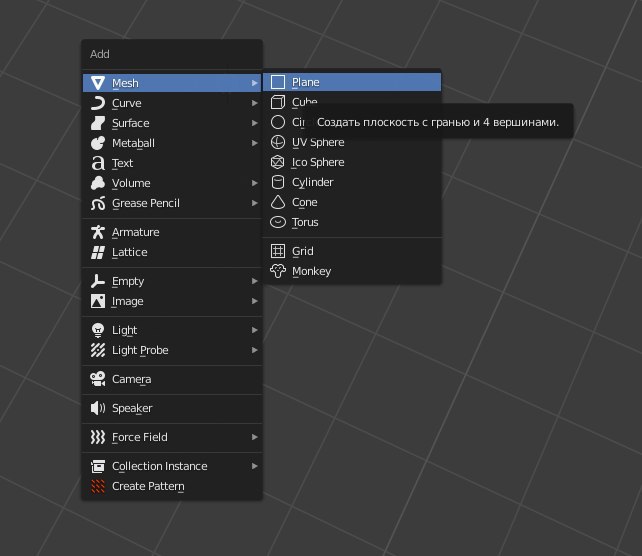Click the Lattice icon
The width and height of the screenshot is (642, 556).
pos(98,252)
